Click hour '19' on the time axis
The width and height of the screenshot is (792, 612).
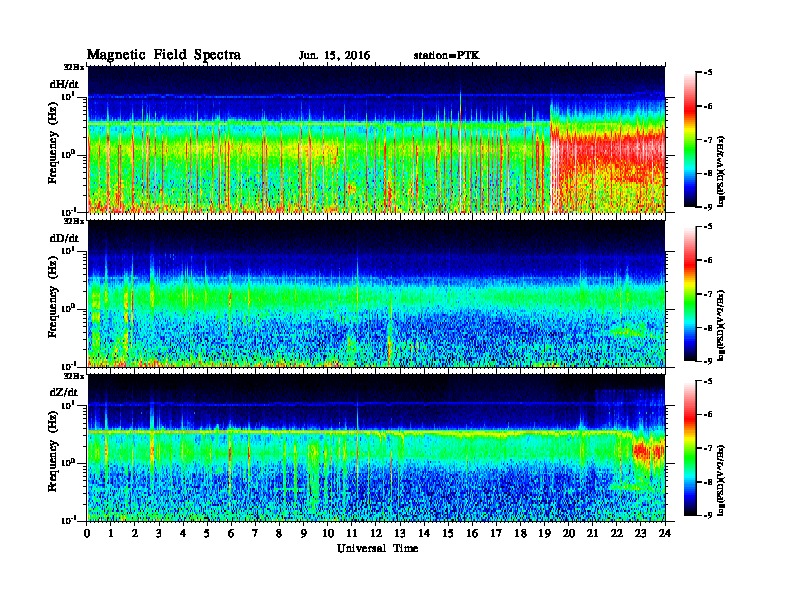[x=544, y=533]
